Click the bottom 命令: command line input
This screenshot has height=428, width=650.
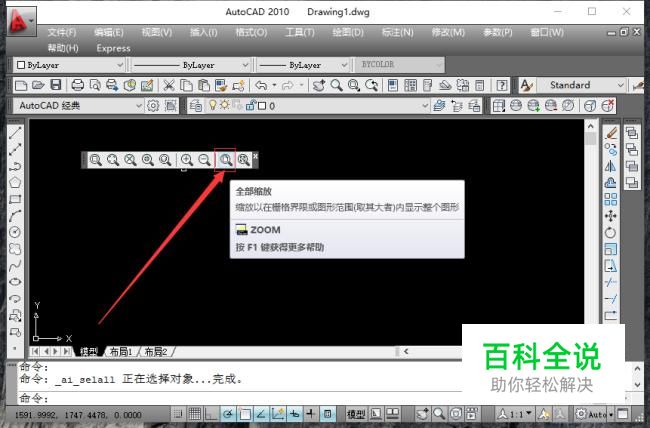point(240,398)
